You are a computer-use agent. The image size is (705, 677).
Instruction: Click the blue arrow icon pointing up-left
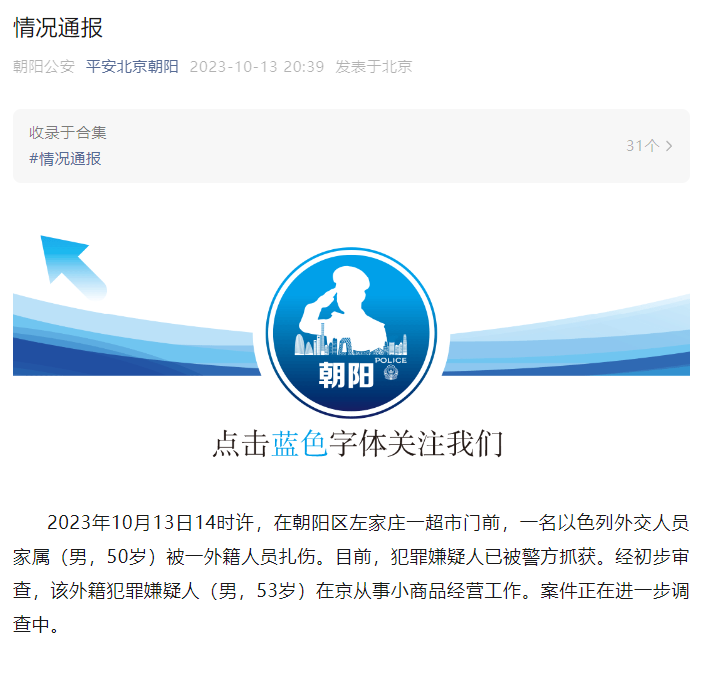(x=72, y=264)
